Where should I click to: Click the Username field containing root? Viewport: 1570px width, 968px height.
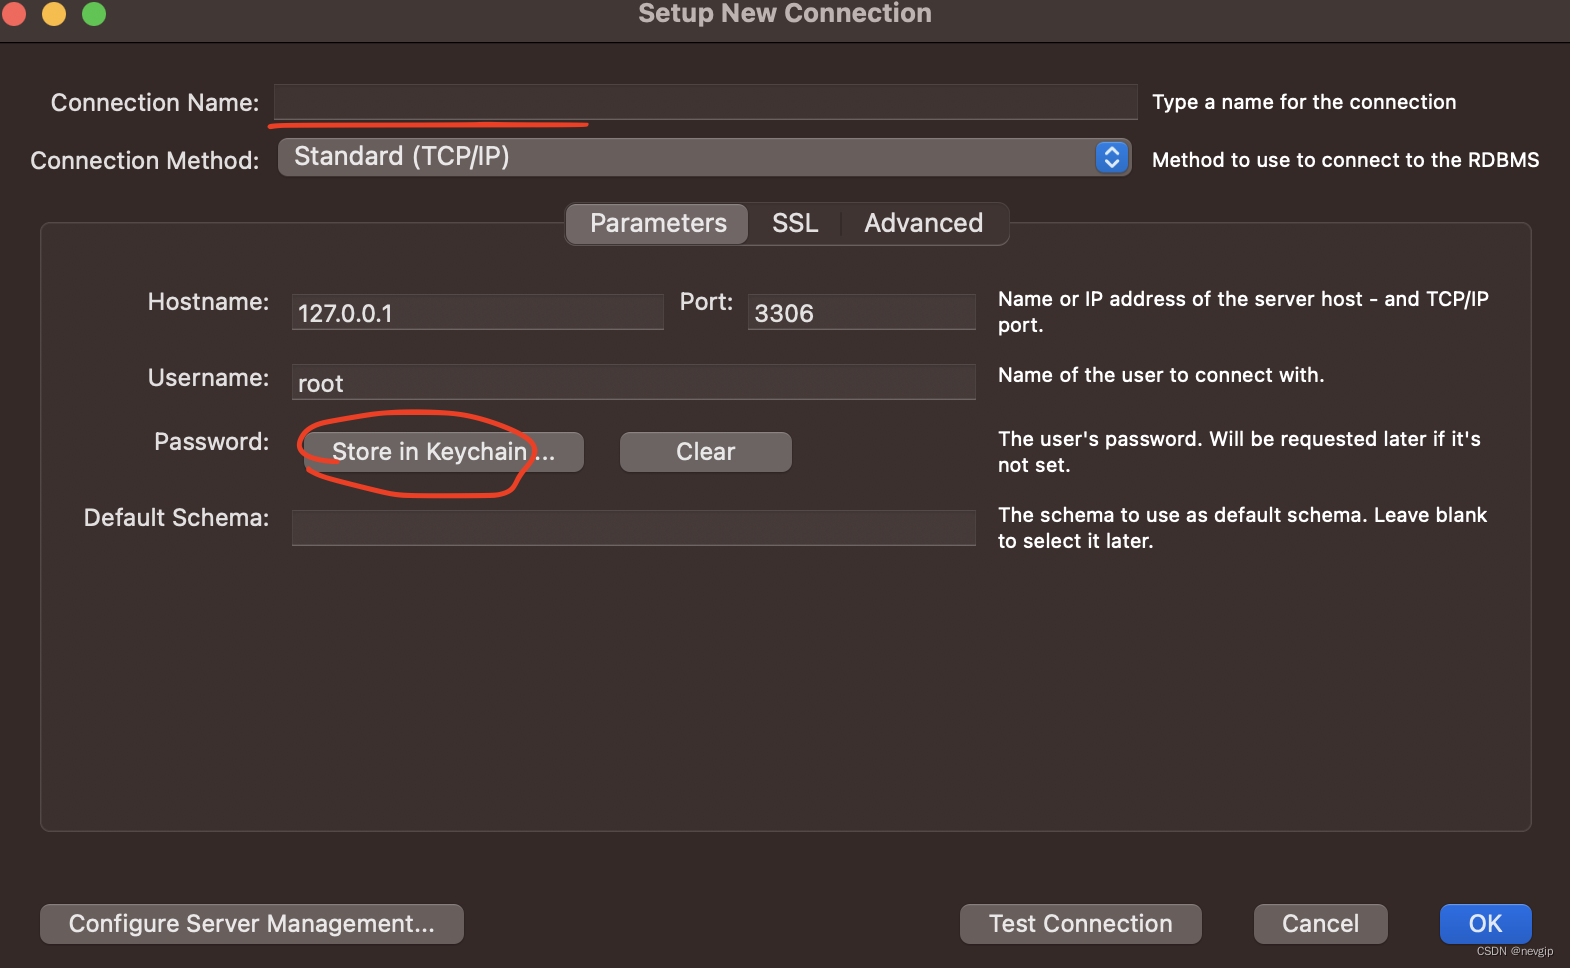(633, 382)
